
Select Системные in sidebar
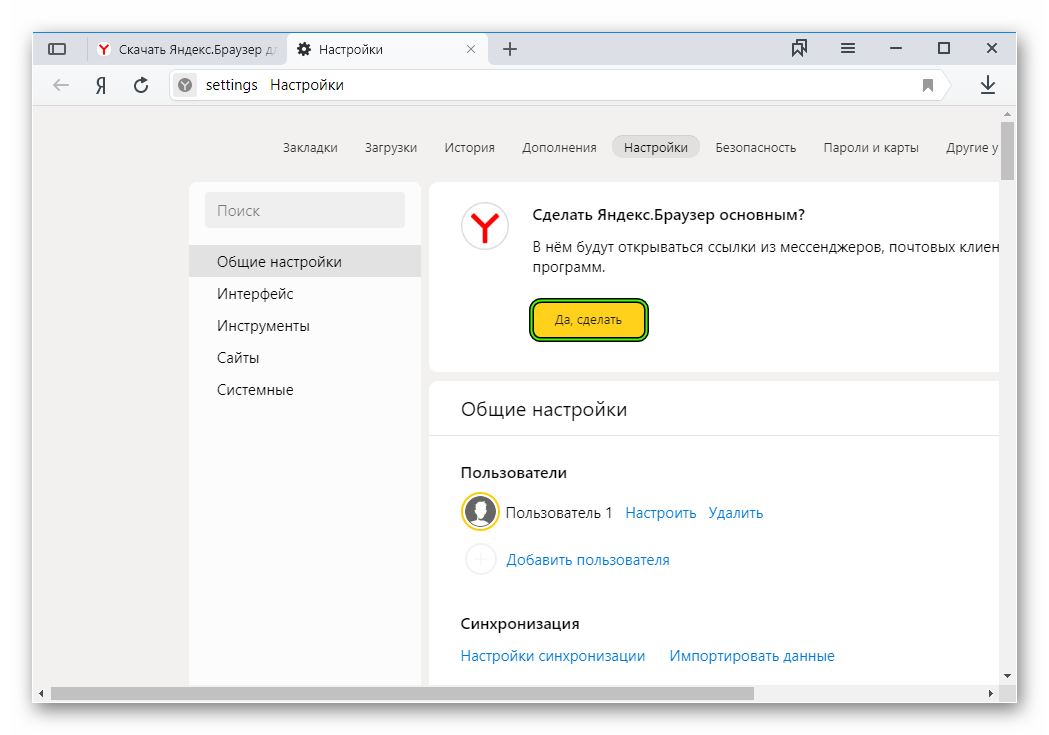click(305, 390)
